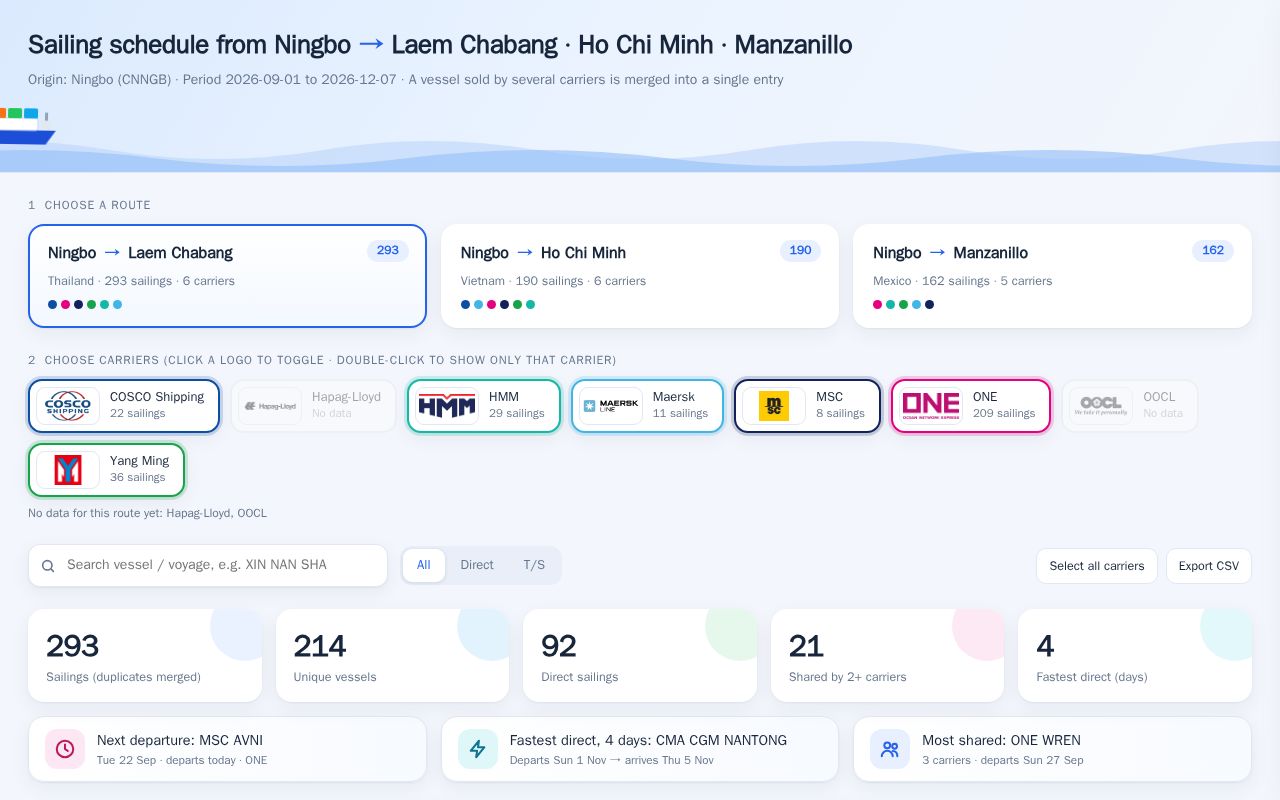Click the HMM carrier logo
The height and width of the screenshot is (800, 1280).
coord(447,406)
